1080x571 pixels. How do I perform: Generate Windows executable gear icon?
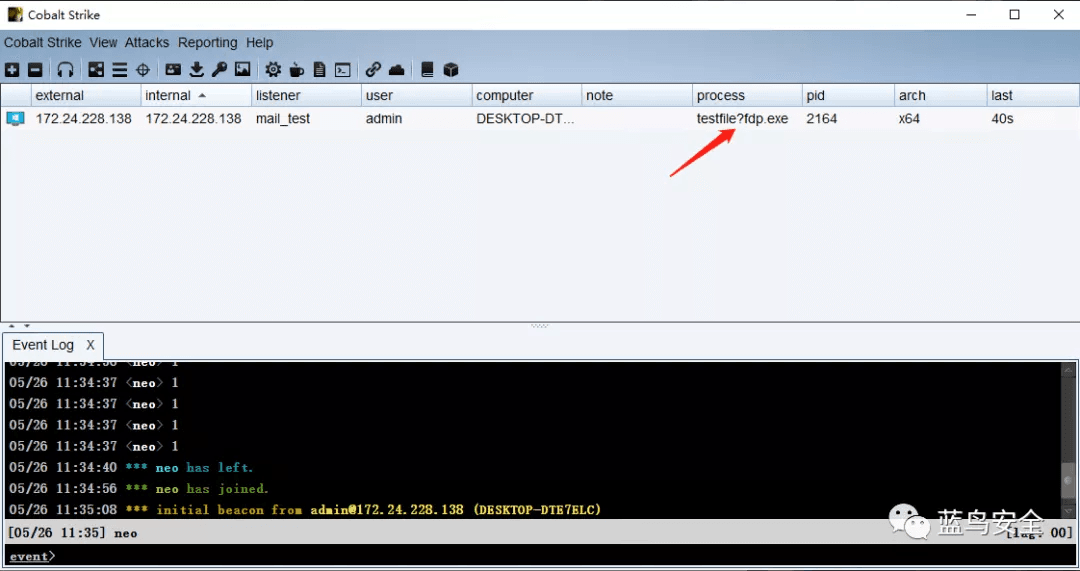273,70
